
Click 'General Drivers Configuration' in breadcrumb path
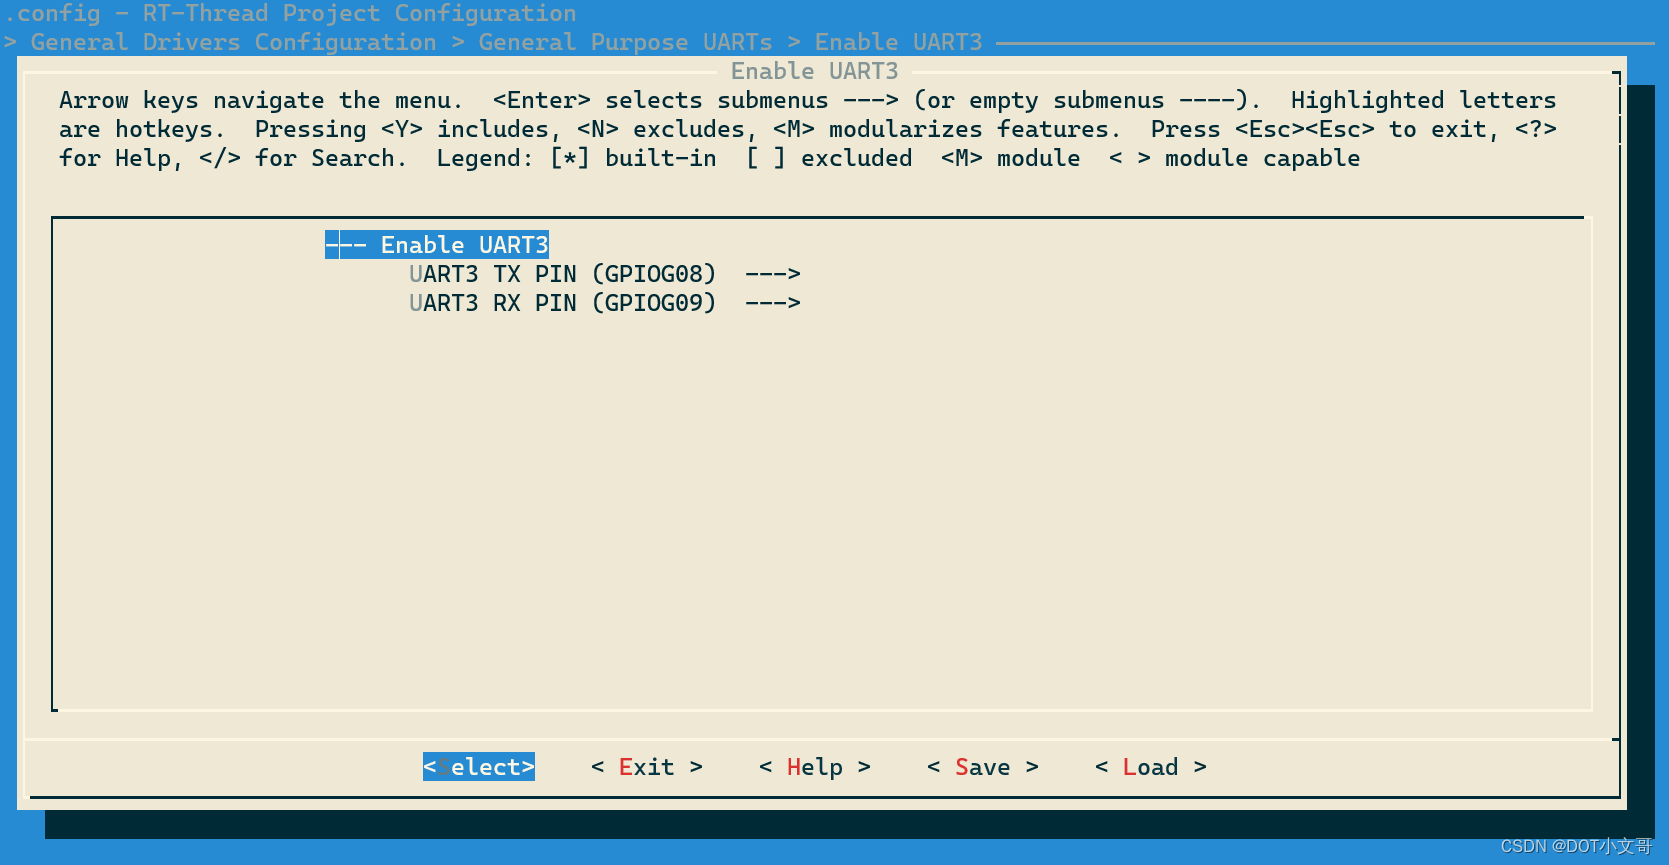coord(234,42)
